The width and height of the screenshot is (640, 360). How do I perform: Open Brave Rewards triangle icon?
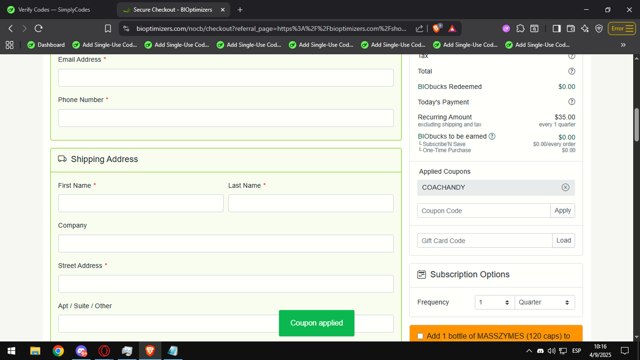tap(452, 29)
